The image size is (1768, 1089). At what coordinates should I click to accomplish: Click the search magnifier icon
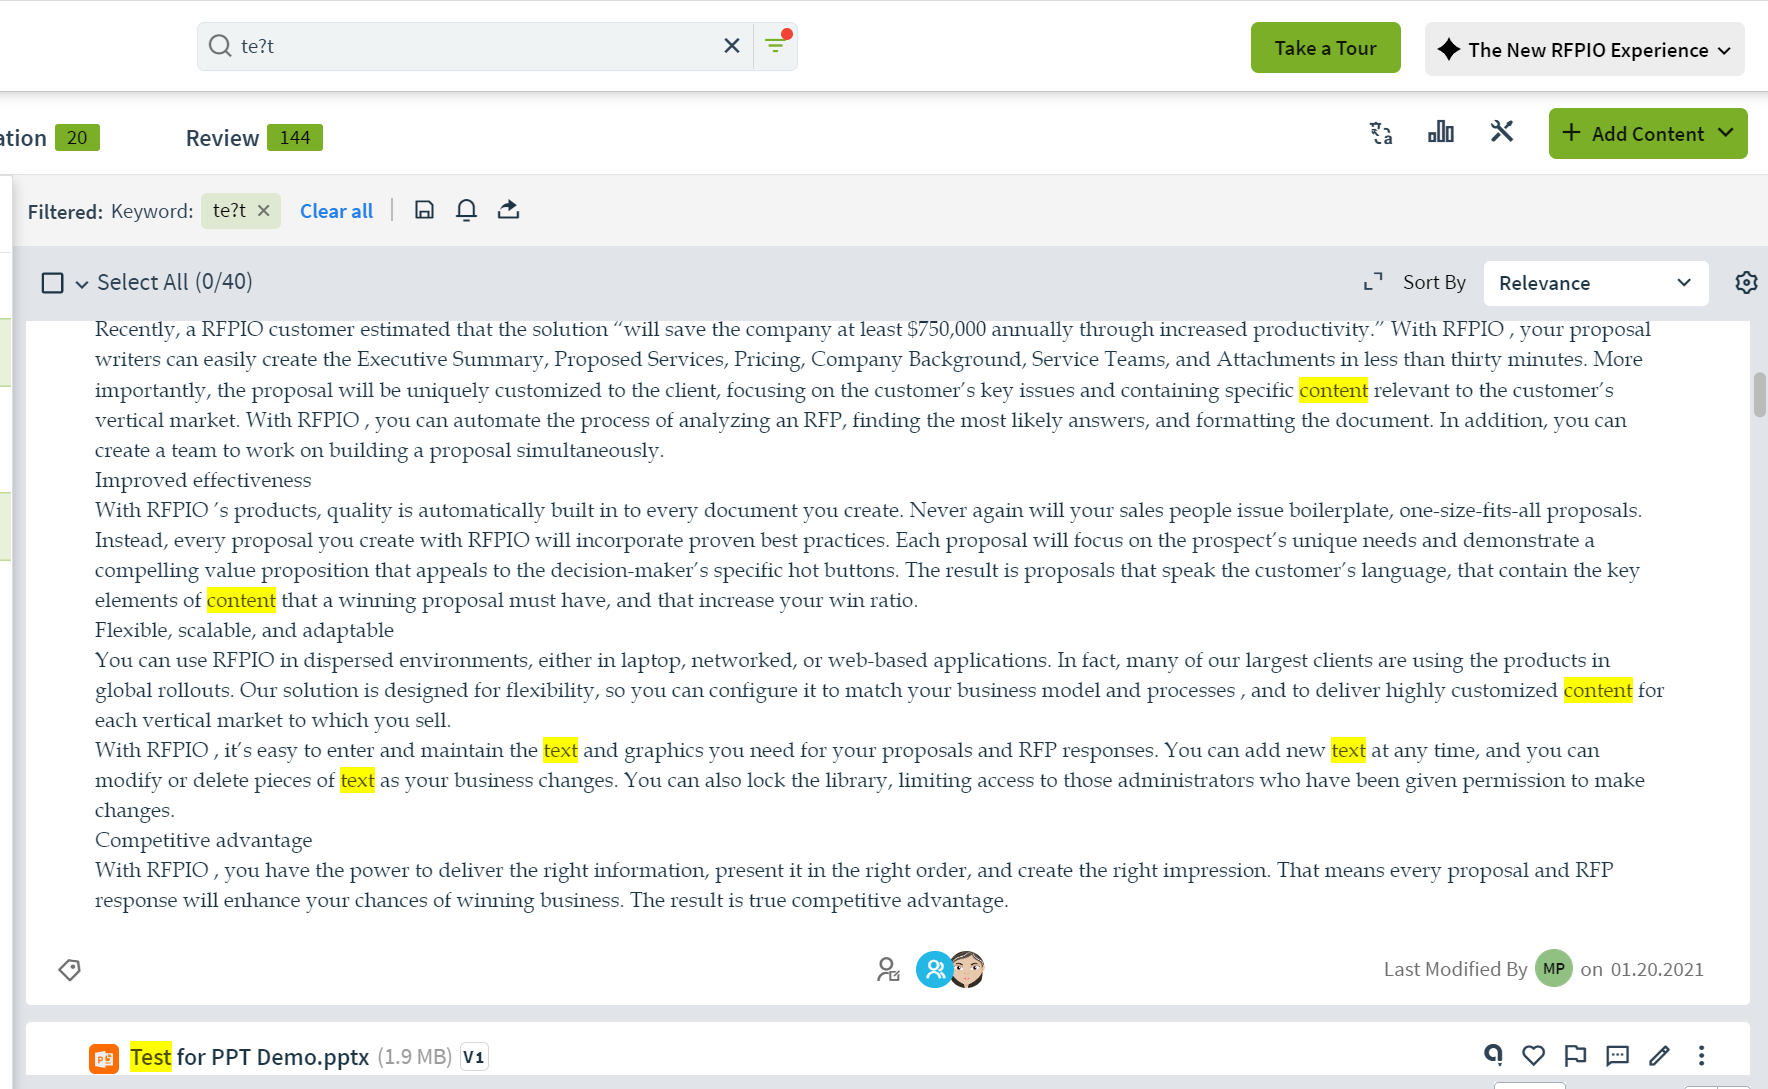coord(220,46)
